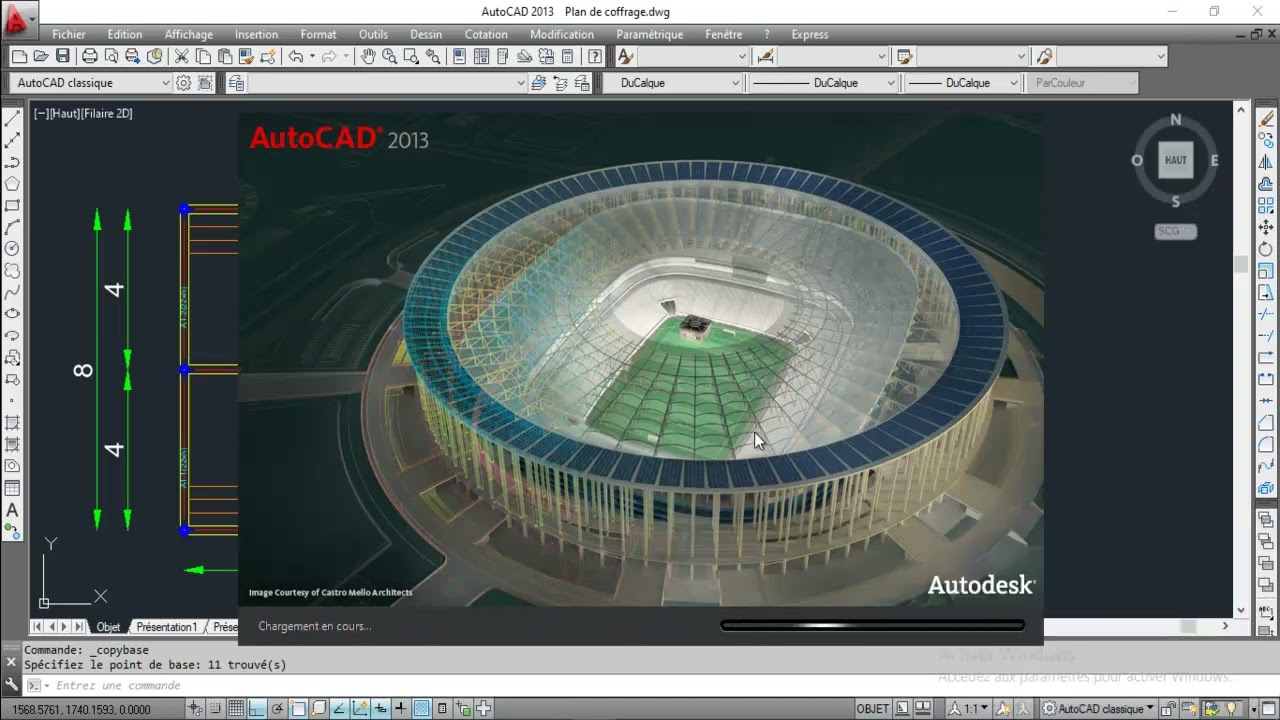The width and height of the screenshot is (1280, 720).
Task: Select the Explode modify tool
Action: coord(1266,489)
